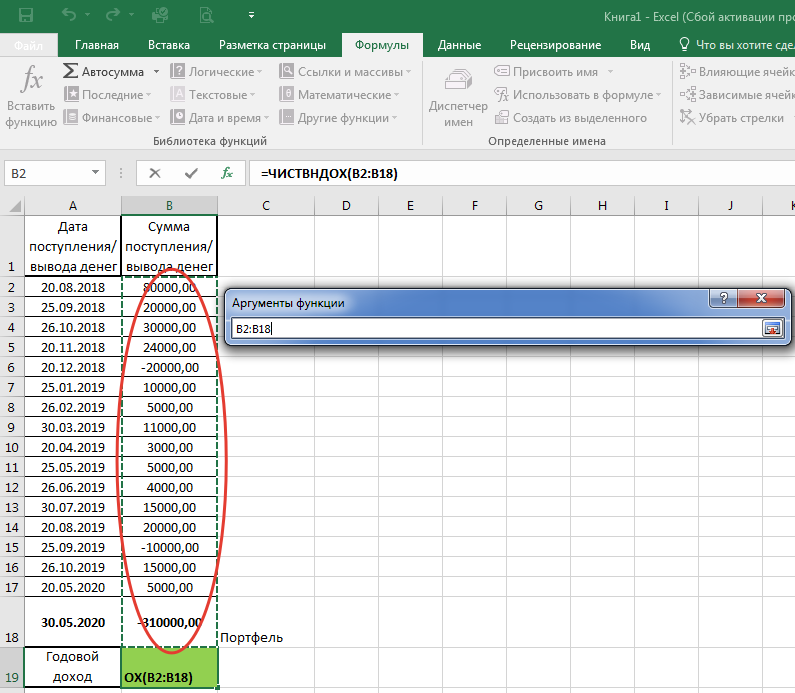This screenshot has width=795, height=693.
Task: Open the Customize Quick Access Toolbar arrow
Action: coord(251,15)
